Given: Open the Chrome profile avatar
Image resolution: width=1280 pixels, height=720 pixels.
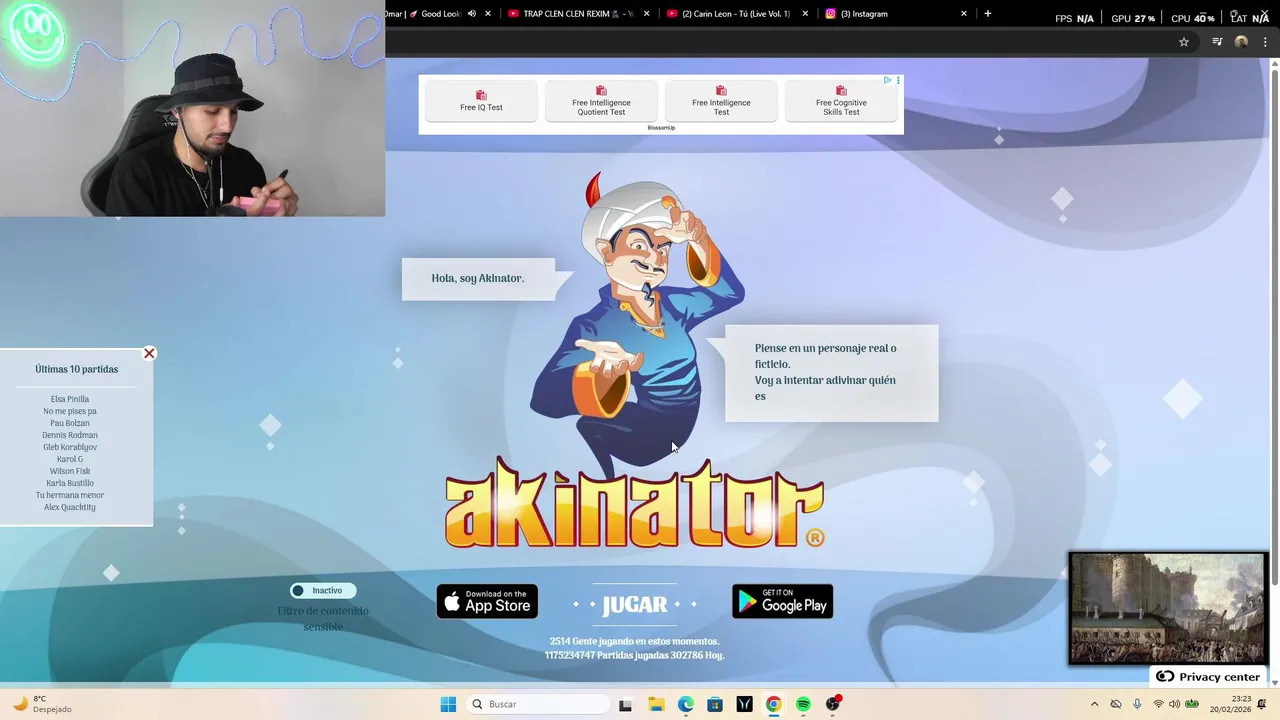Looking at the screenshot, I should pos(1241,42).
